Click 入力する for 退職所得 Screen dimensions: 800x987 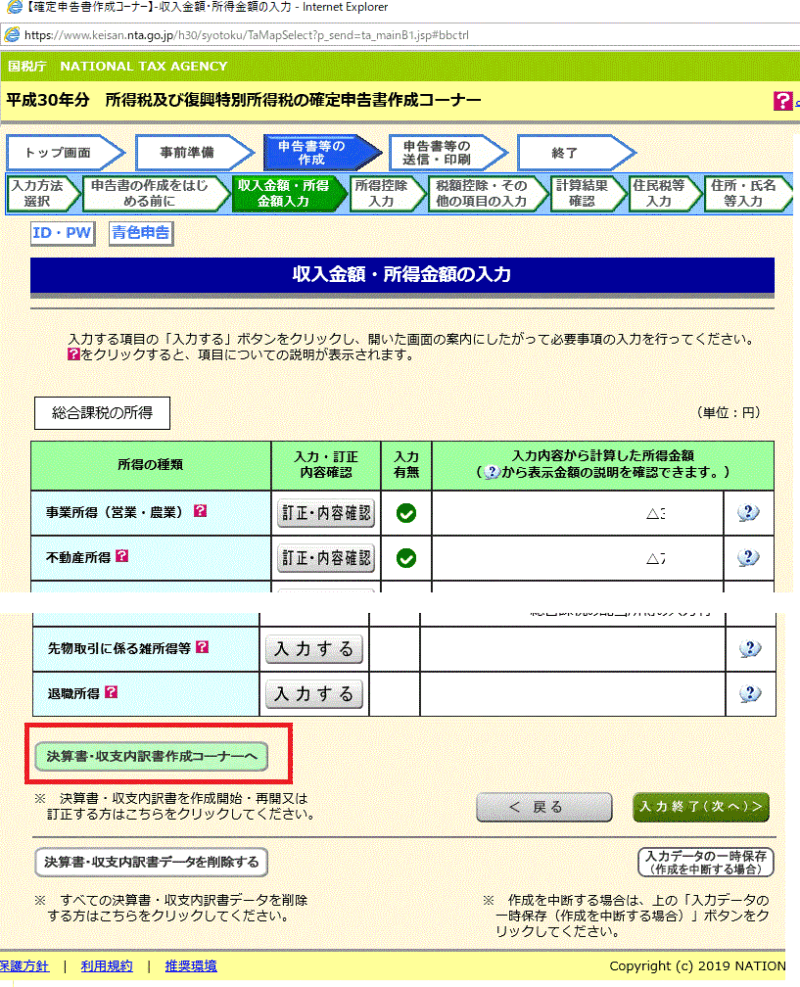[314, 693]
